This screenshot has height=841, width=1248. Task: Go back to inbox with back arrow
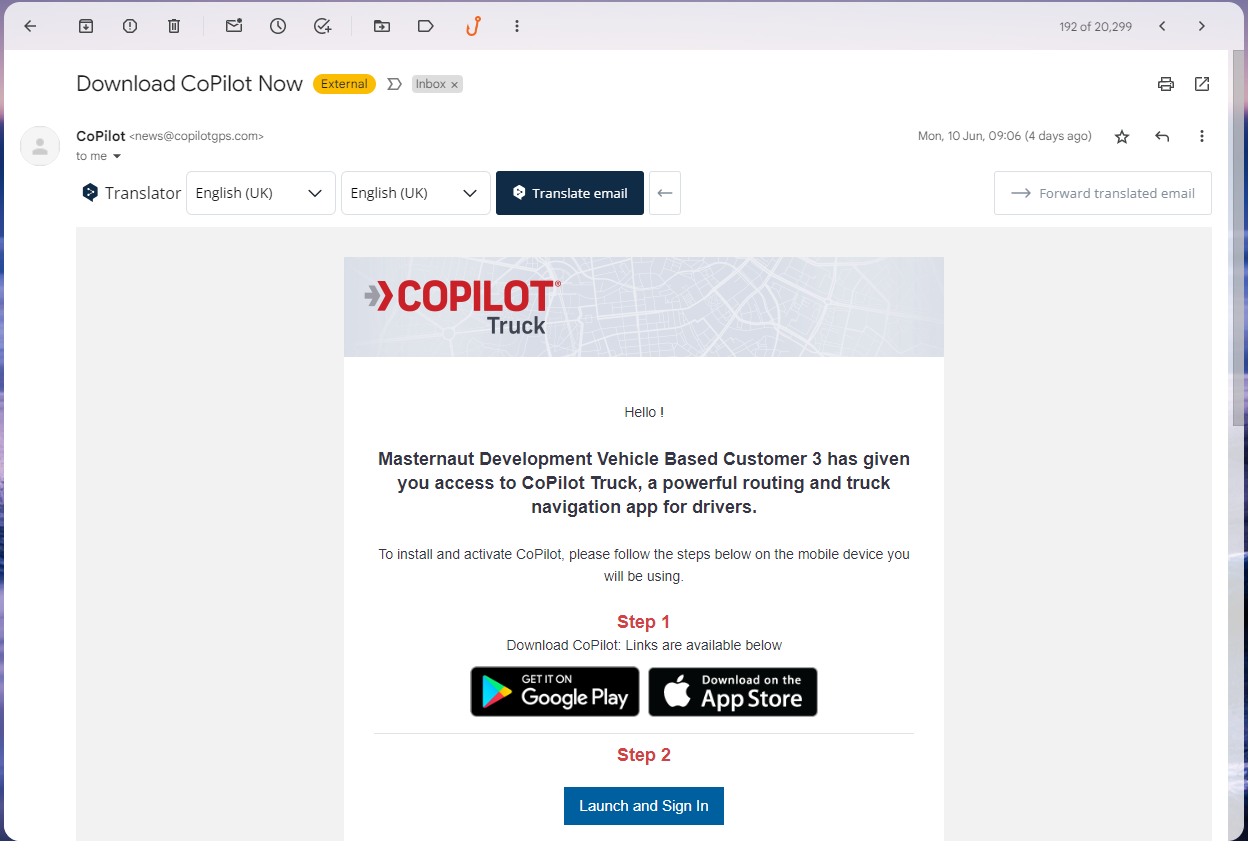coord(30,26)
